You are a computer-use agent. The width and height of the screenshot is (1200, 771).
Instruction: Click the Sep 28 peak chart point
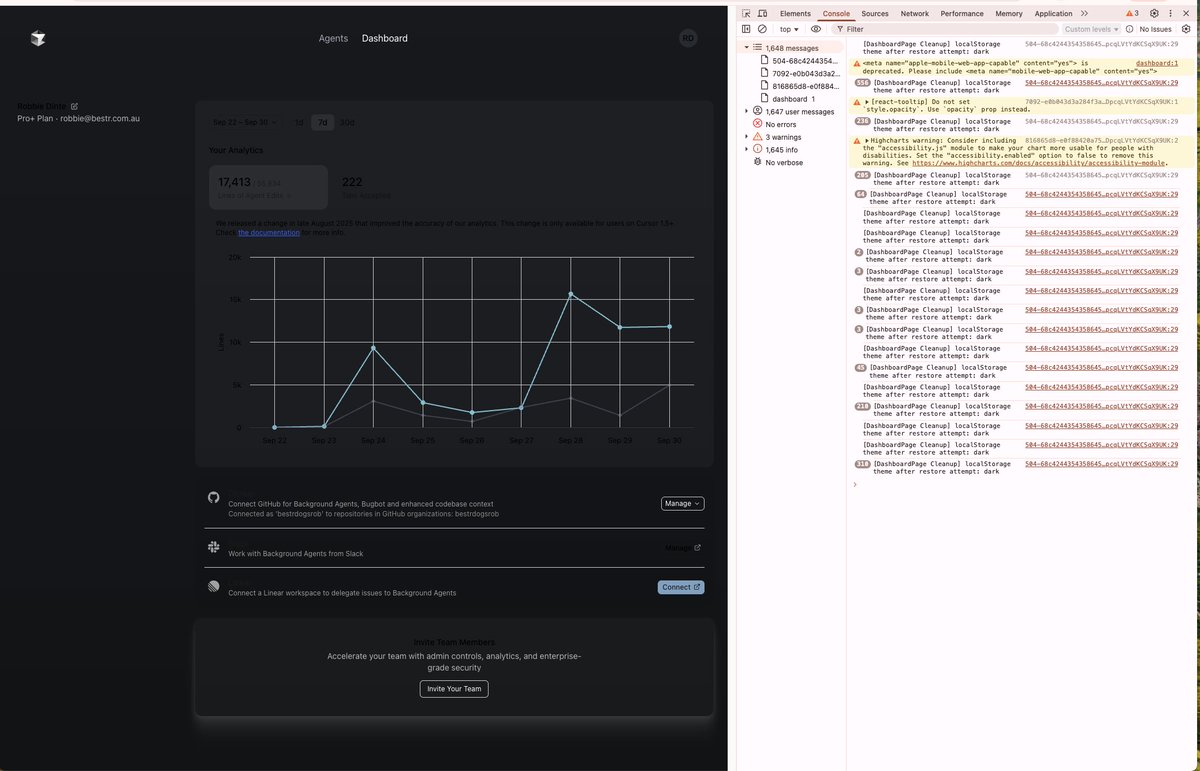(x=571, y=294)
